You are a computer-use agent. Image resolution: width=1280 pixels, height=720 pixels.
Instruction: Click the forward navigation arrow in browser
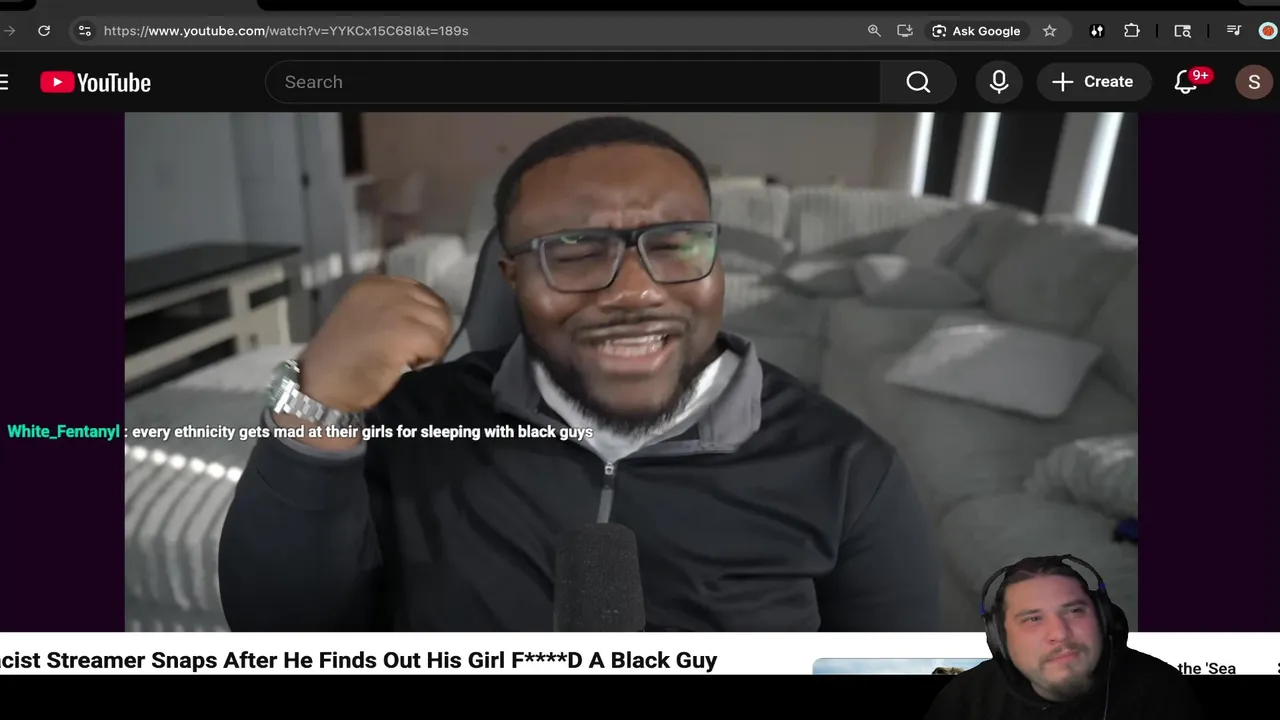coord(8,31)
